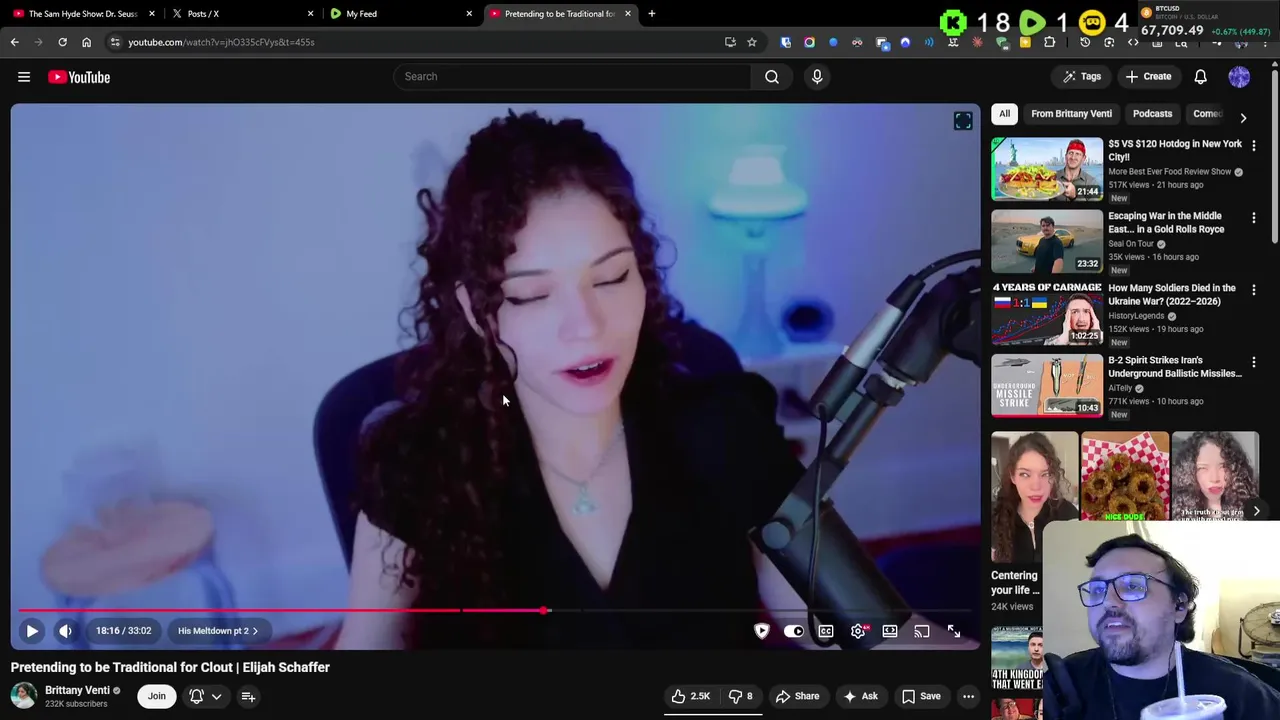Open the 'How Many Soldiers Died' thumbnail
Viewport: 1280px width, 720px height.
[x=1047, y=313]
